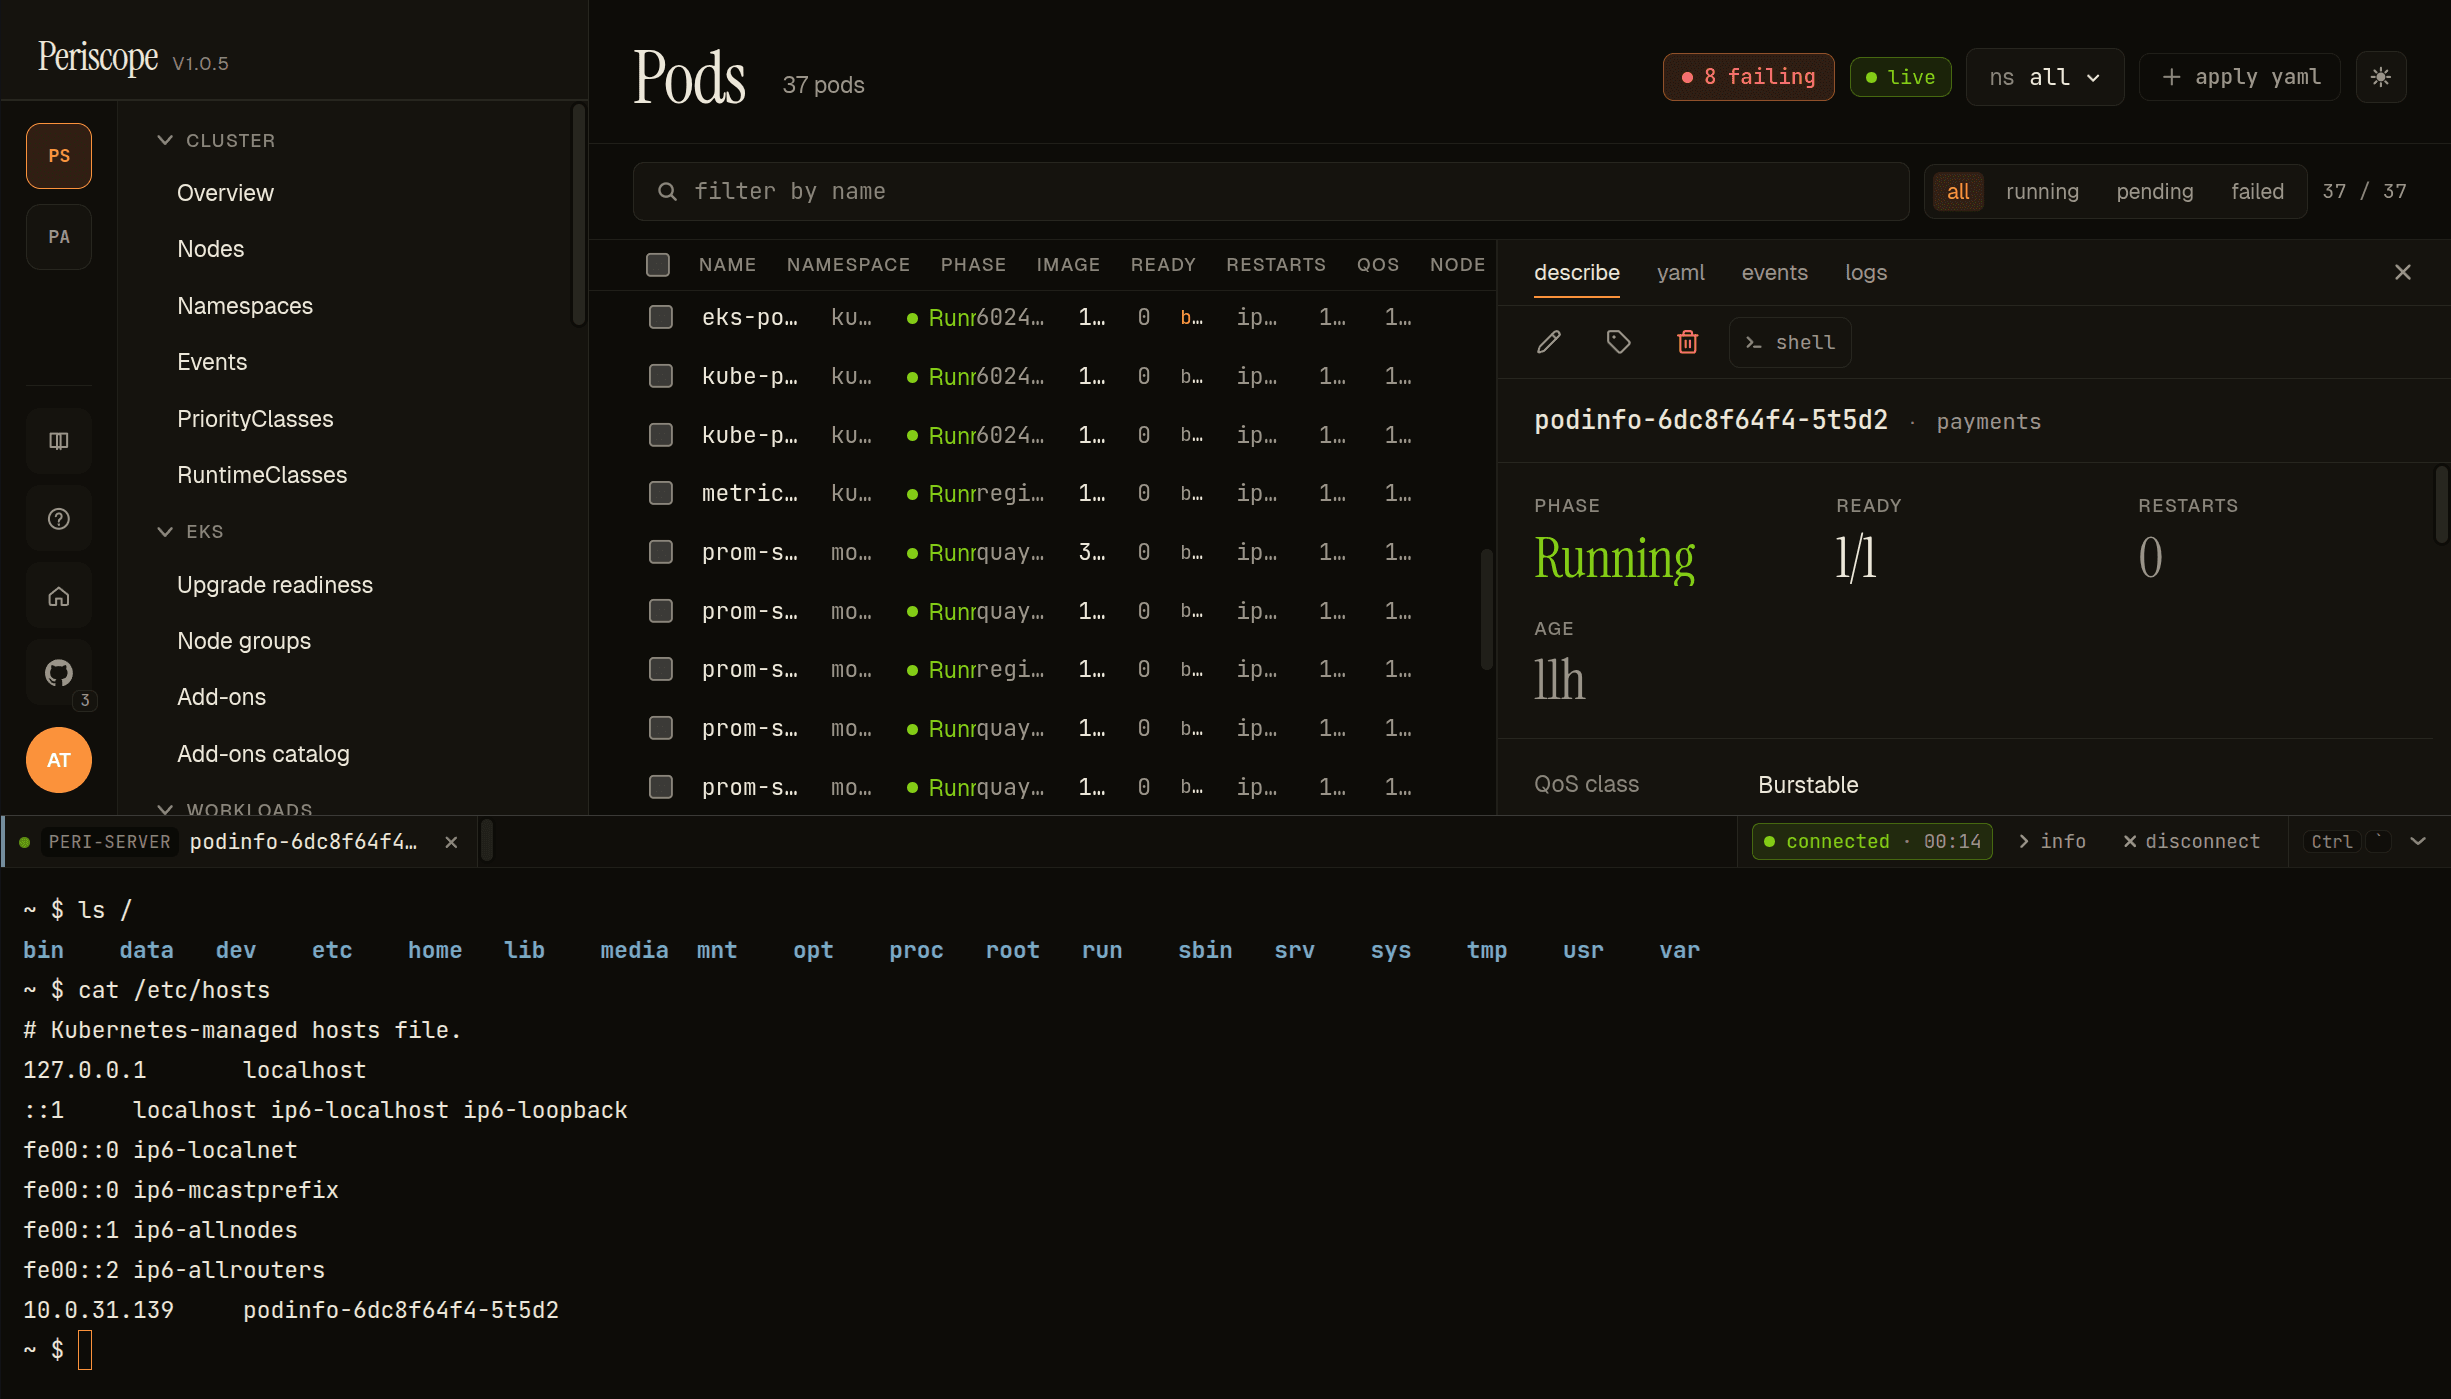Close the pod detail panel
The width and height of the screenshot is (2451, 1399).
coord(2403,272)
